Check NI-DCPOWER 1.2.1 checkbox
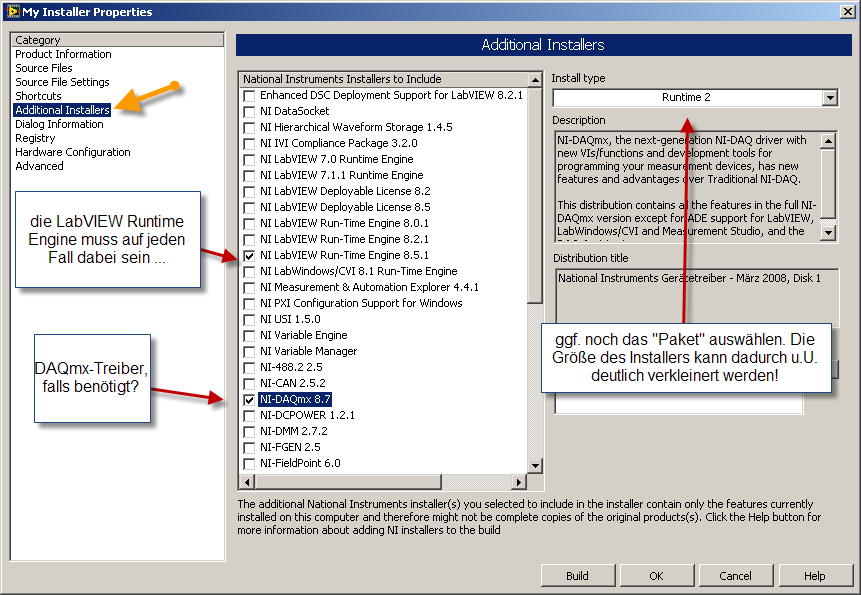This screenshot has width=861, height=595. pos(249,416)
